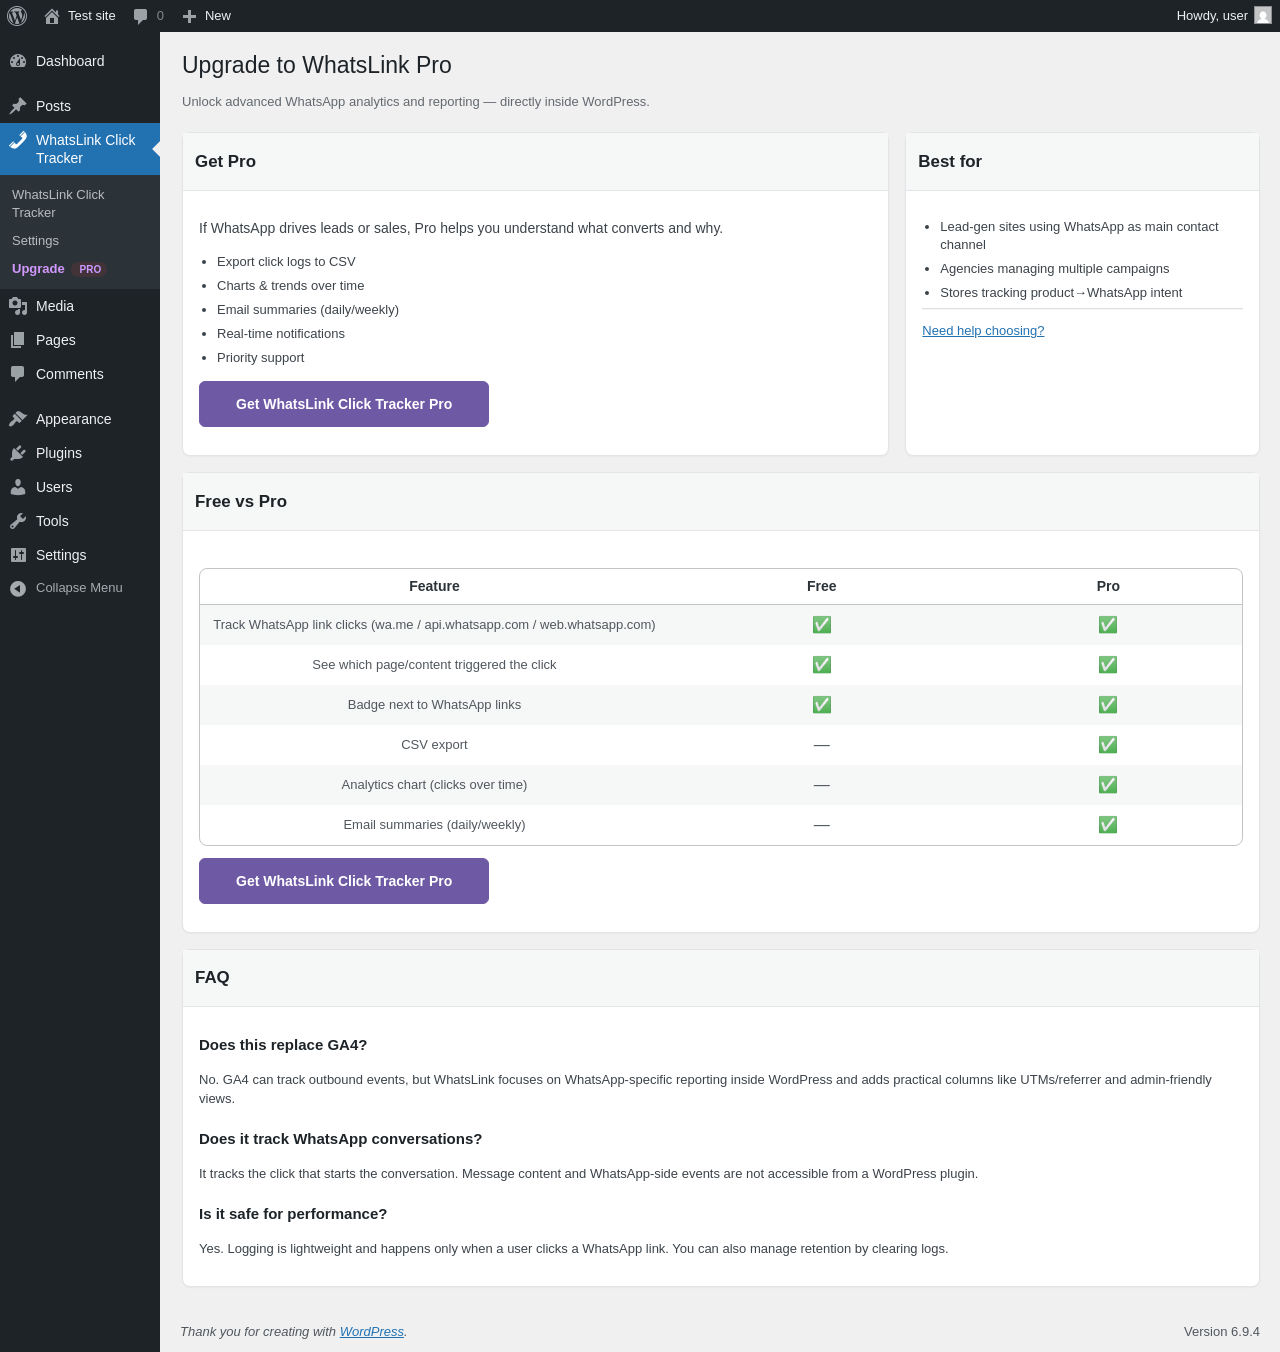This screenshot has width=1280, height=1352.
Task: Follow the WordPress footer link
Action: point(371,1332)
